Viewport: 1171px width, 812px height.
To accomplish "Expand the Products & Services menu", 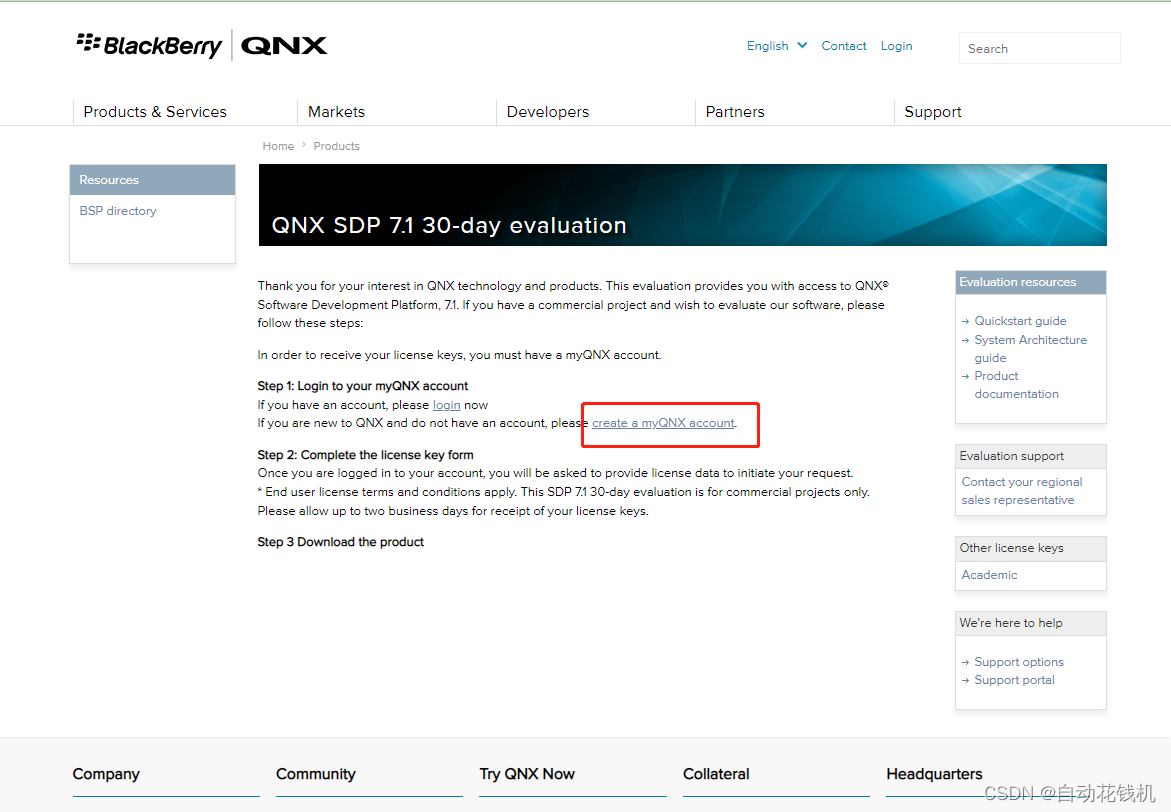I will 155,112.
